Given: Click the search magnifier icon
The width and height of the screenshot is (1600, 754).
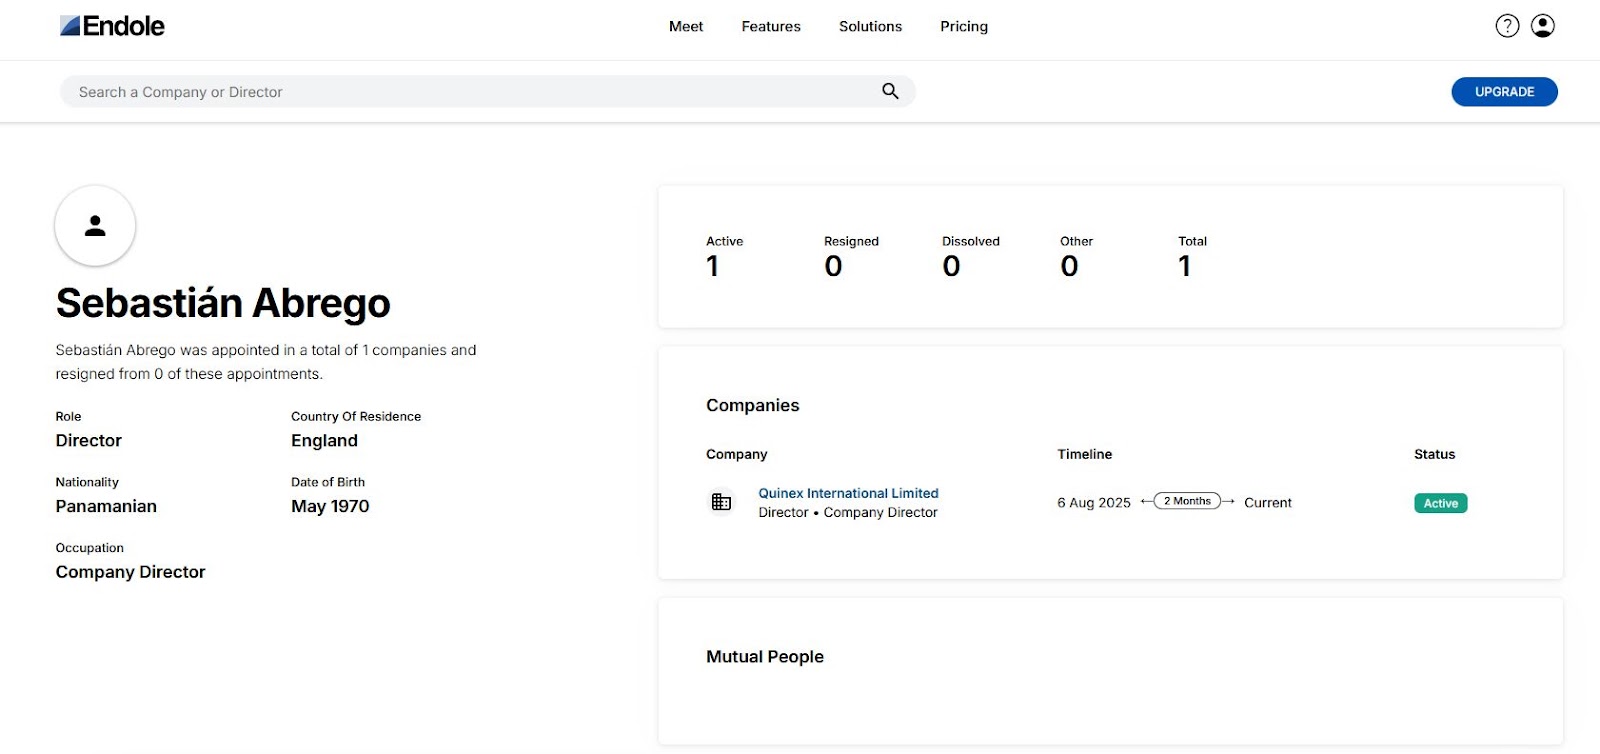Looking at the screenshot, I should click(x=890, y=91).
